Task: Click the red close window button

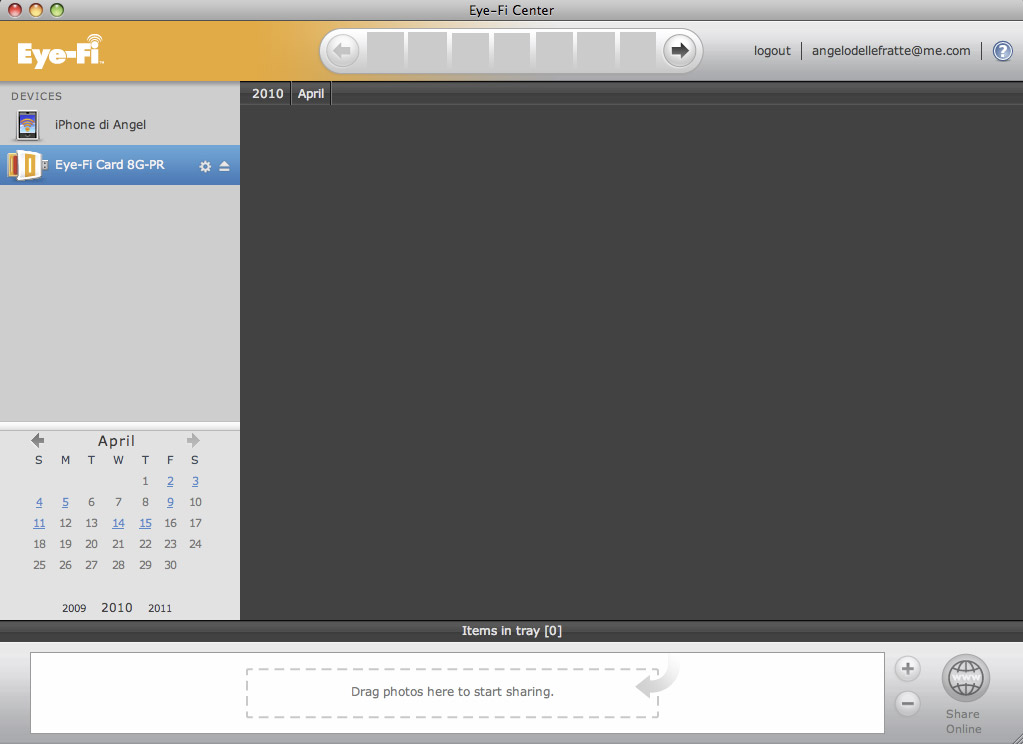Action: click(15, 10)
